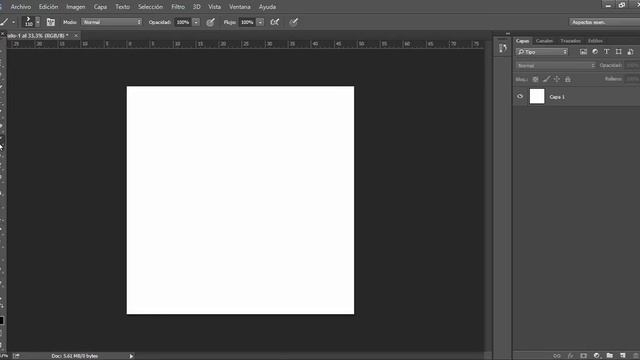
Task: Click the Flujo 100% value field
Action: [247, 22]
